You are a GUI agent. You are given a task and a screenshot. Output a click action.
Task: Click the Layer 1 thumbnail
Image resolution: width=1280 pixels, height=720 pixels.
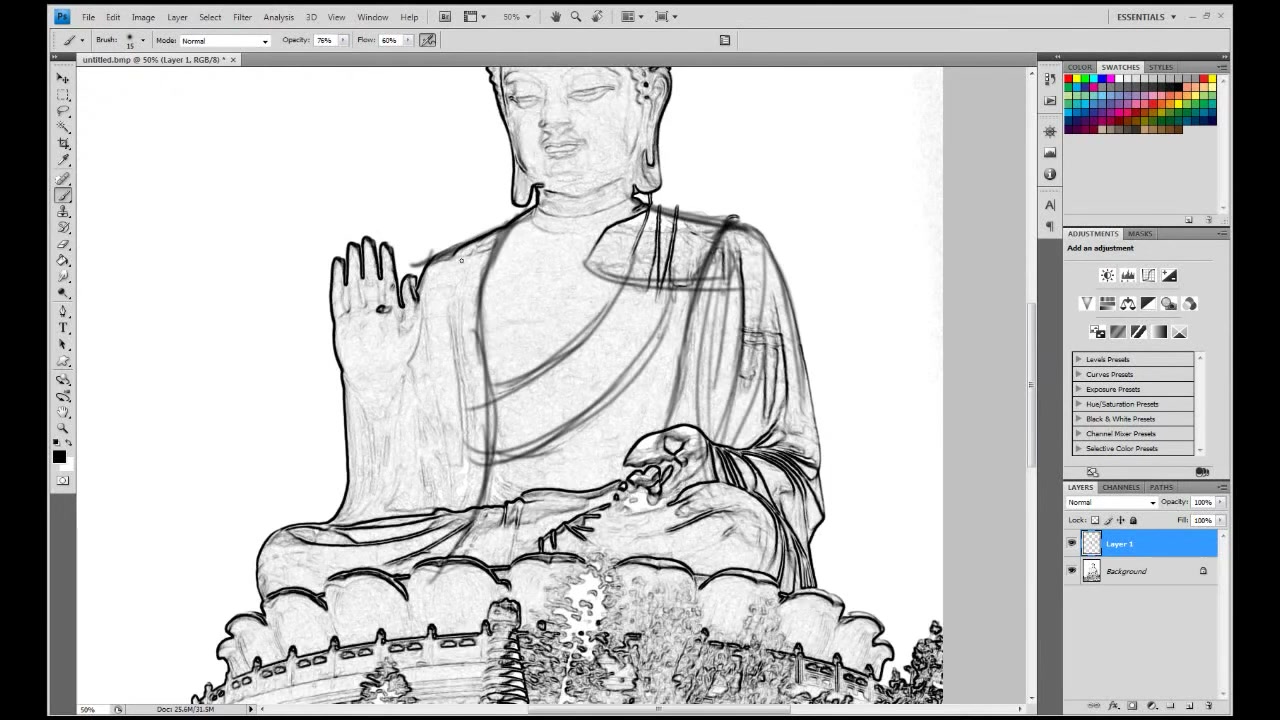[x=1091, y=544]
